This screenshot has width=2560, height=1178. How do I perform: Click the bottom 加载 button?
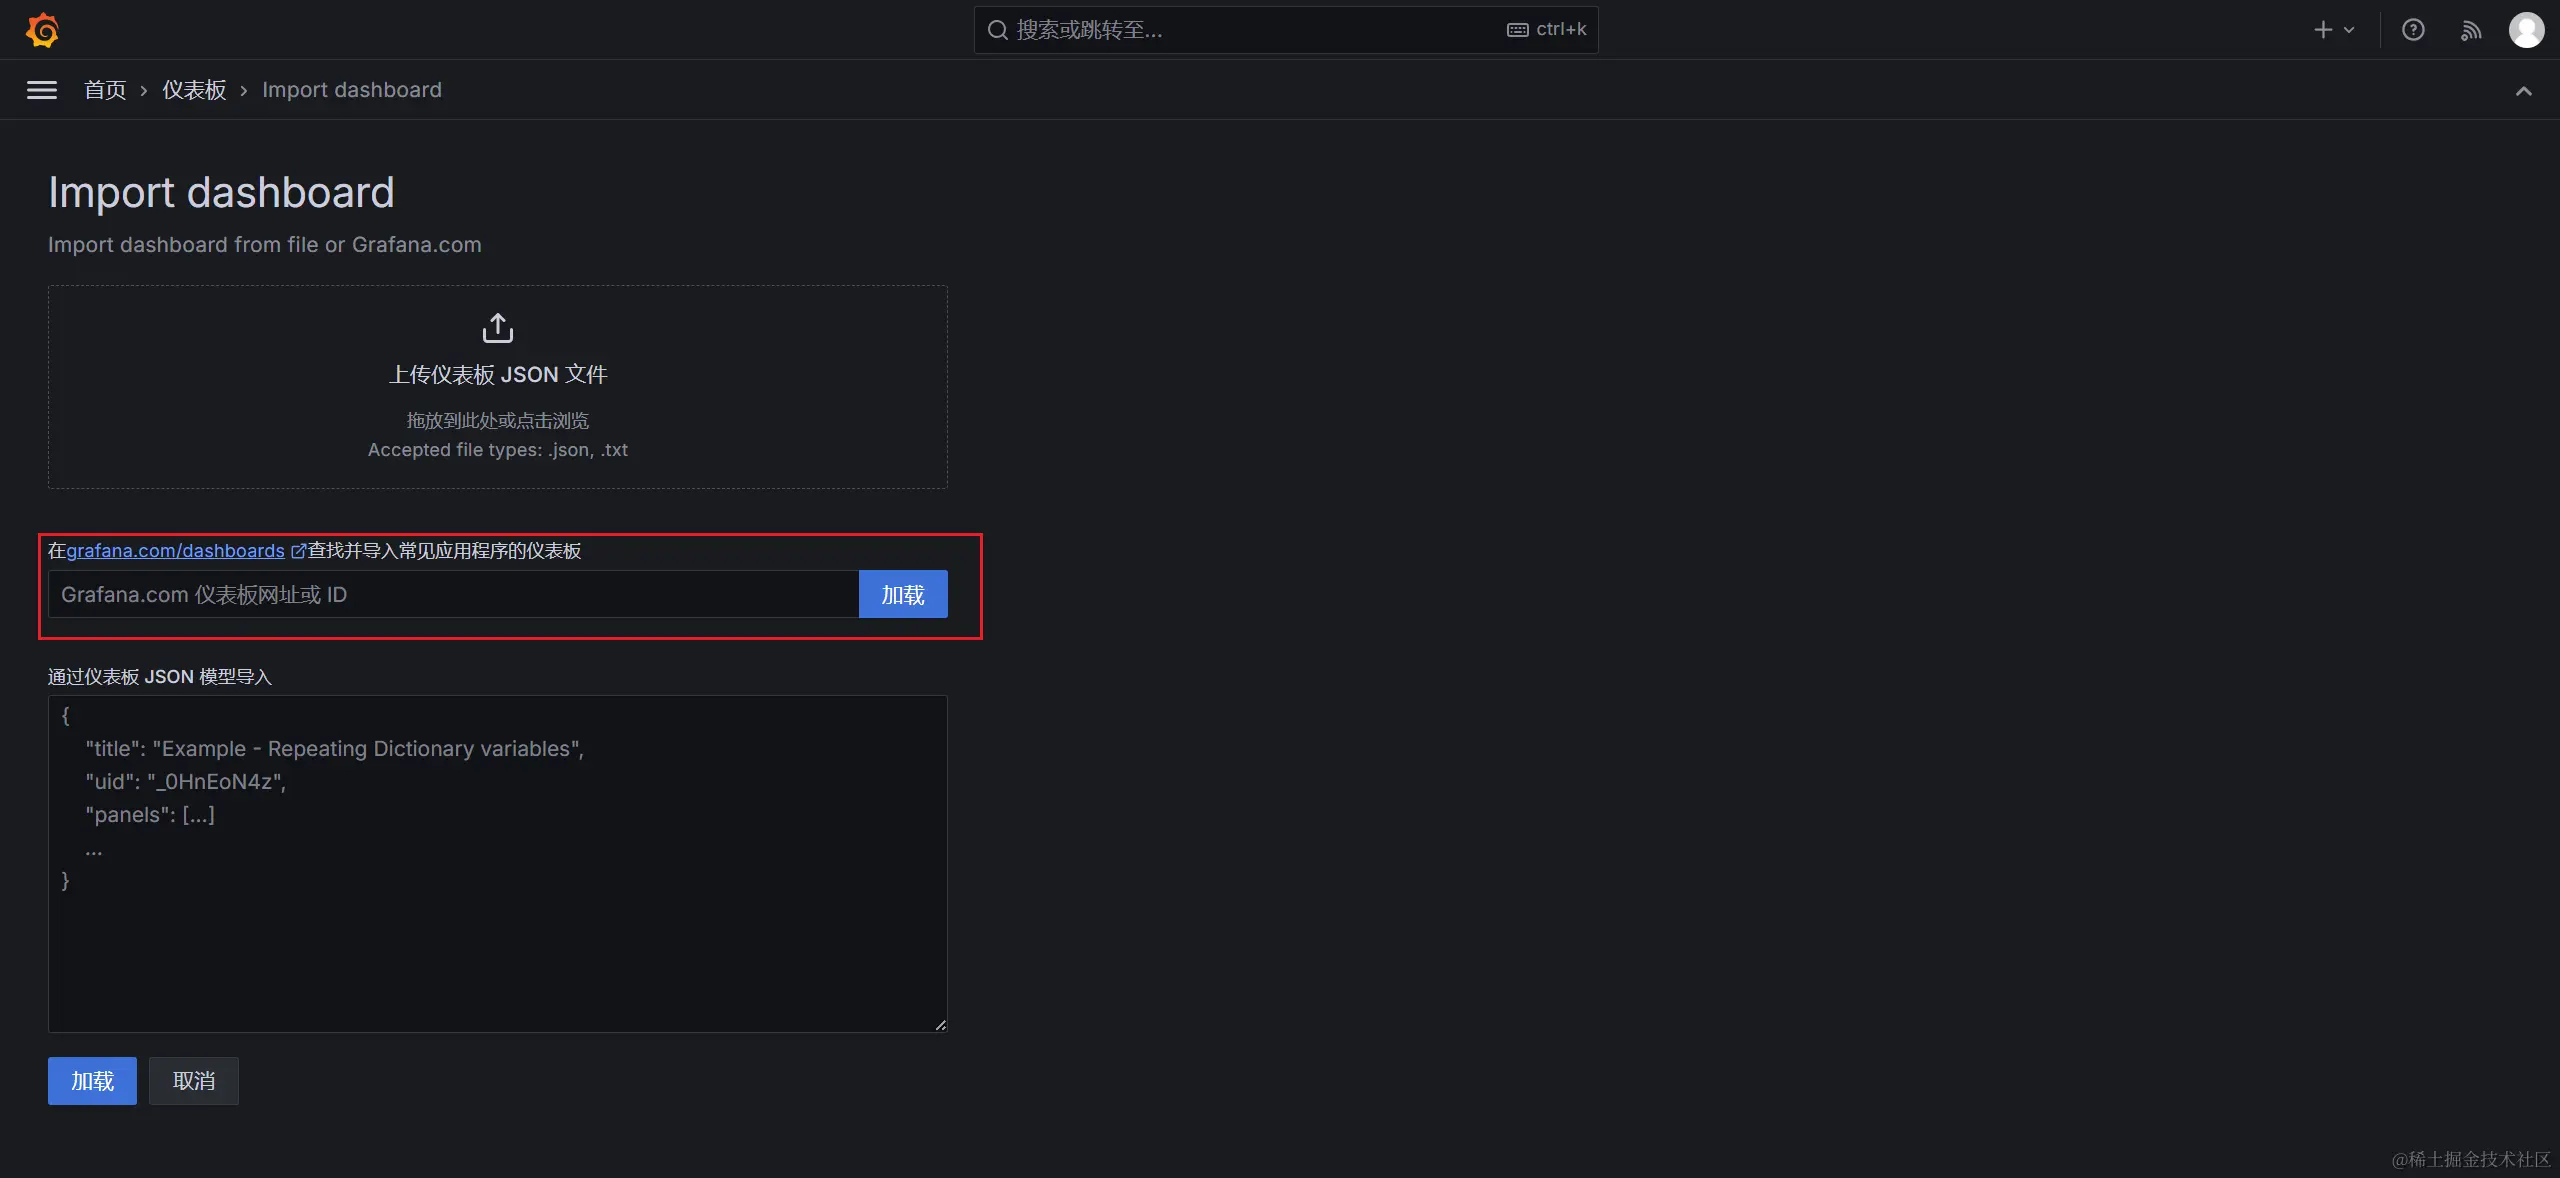[x=92, y=1081]
